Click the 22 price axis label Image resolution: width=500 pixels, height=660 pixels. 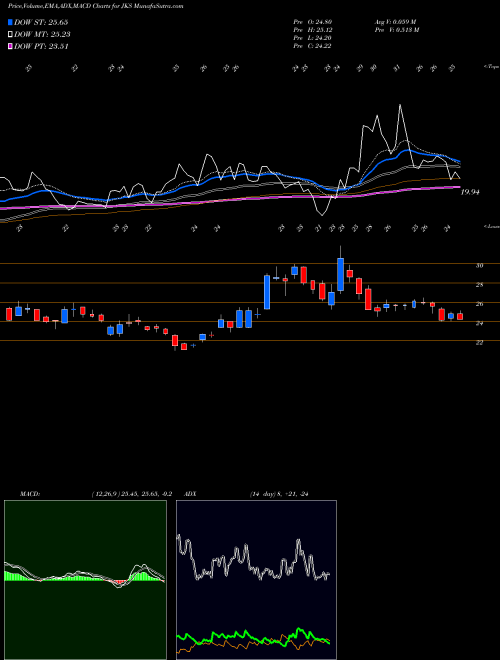point(479,343)
